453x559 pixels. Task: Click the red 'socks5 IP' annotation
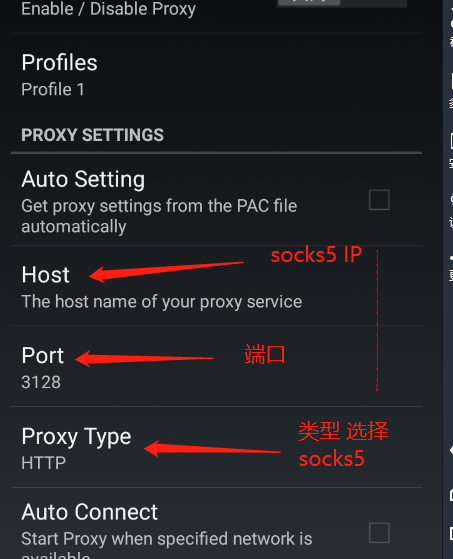(x=316, y=255)
